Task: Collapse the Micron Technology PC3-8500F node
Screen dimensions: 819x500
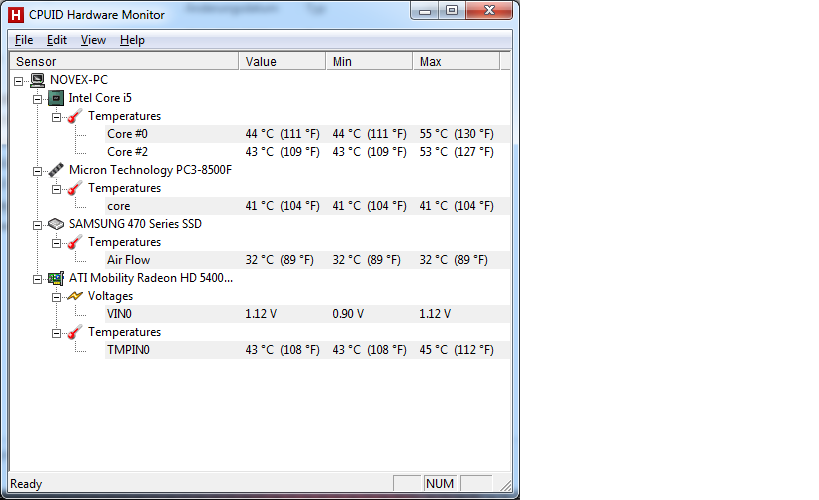Action: [x=38, y=171]
